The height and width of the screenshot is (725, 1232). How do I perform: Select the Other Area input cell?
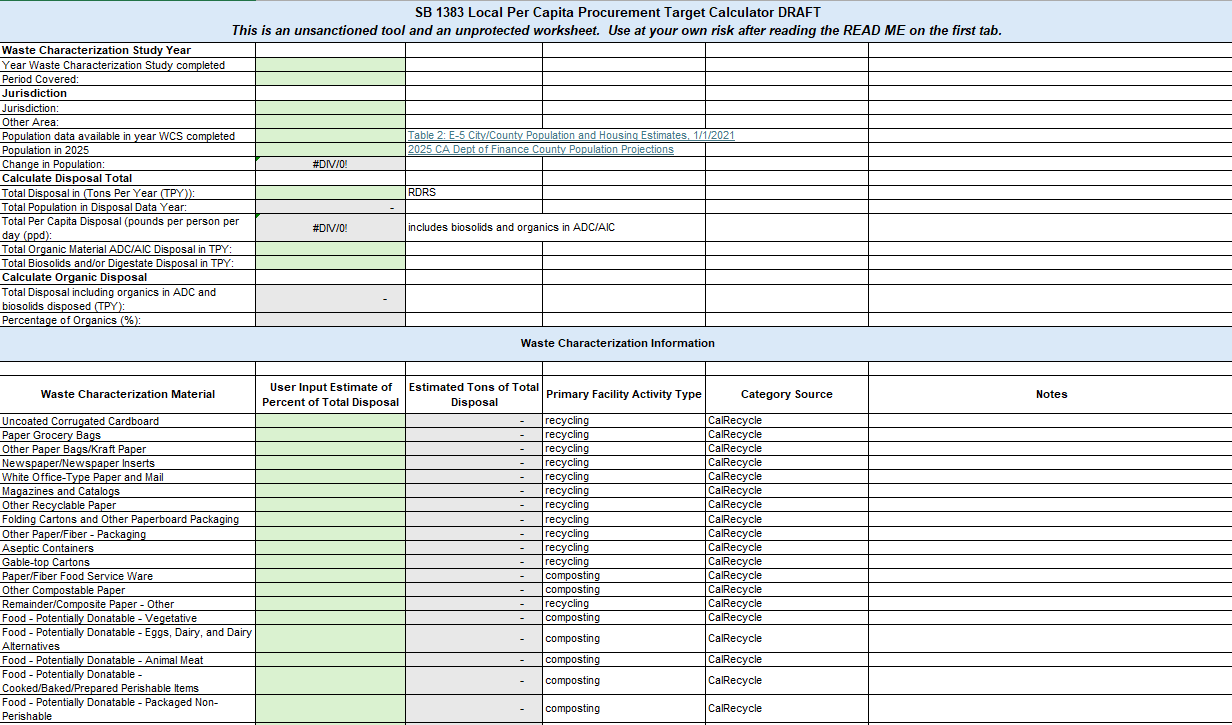(x=330, y=121)
